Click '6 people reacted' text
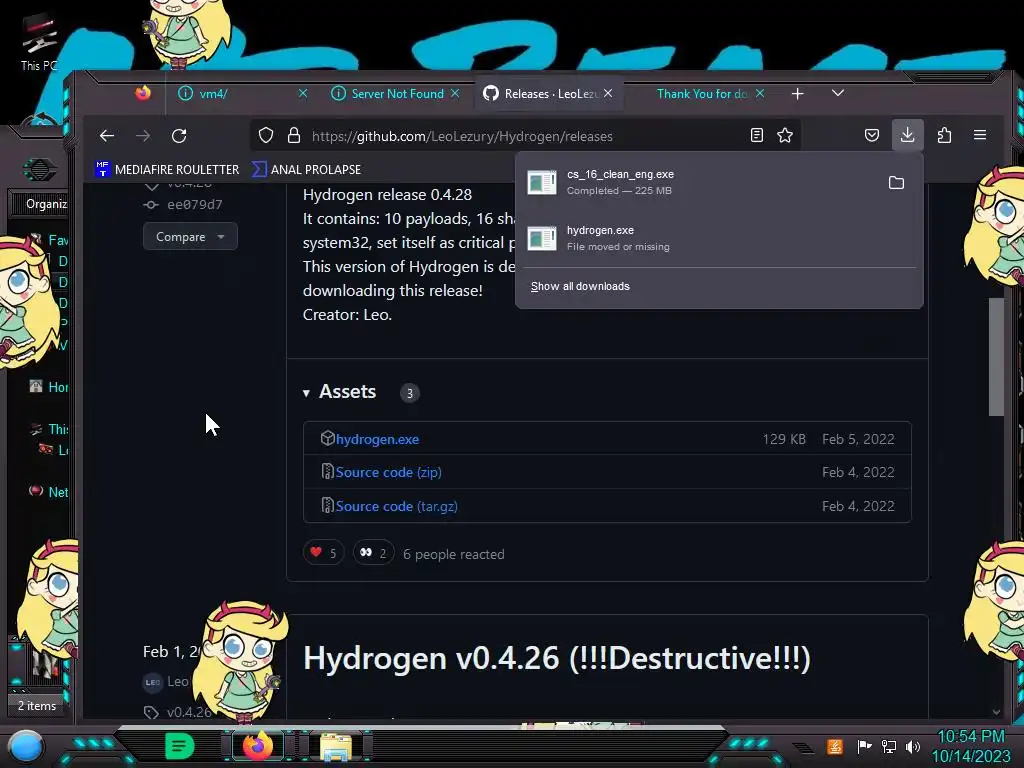Image resolution: width=1024 pixels, height=768 pixels. coord(453,554)
